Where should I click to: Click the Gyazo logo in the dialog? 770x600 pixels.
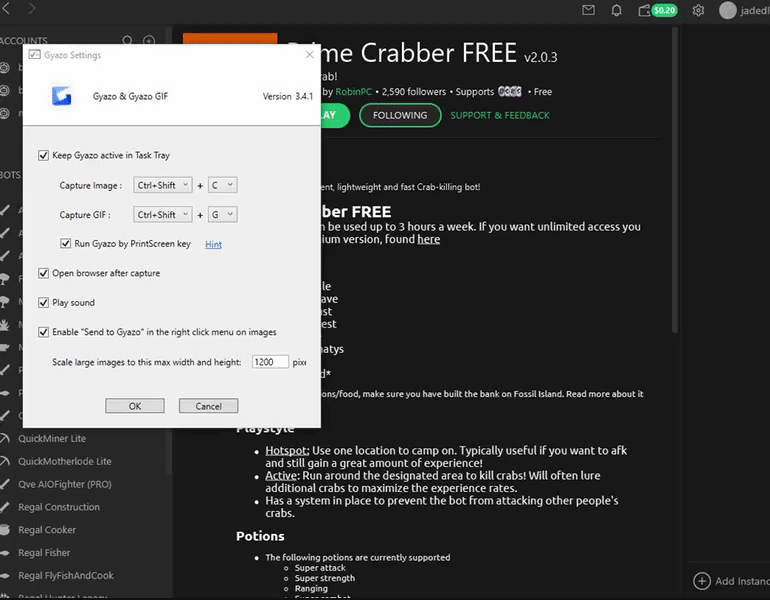[62, 96]
